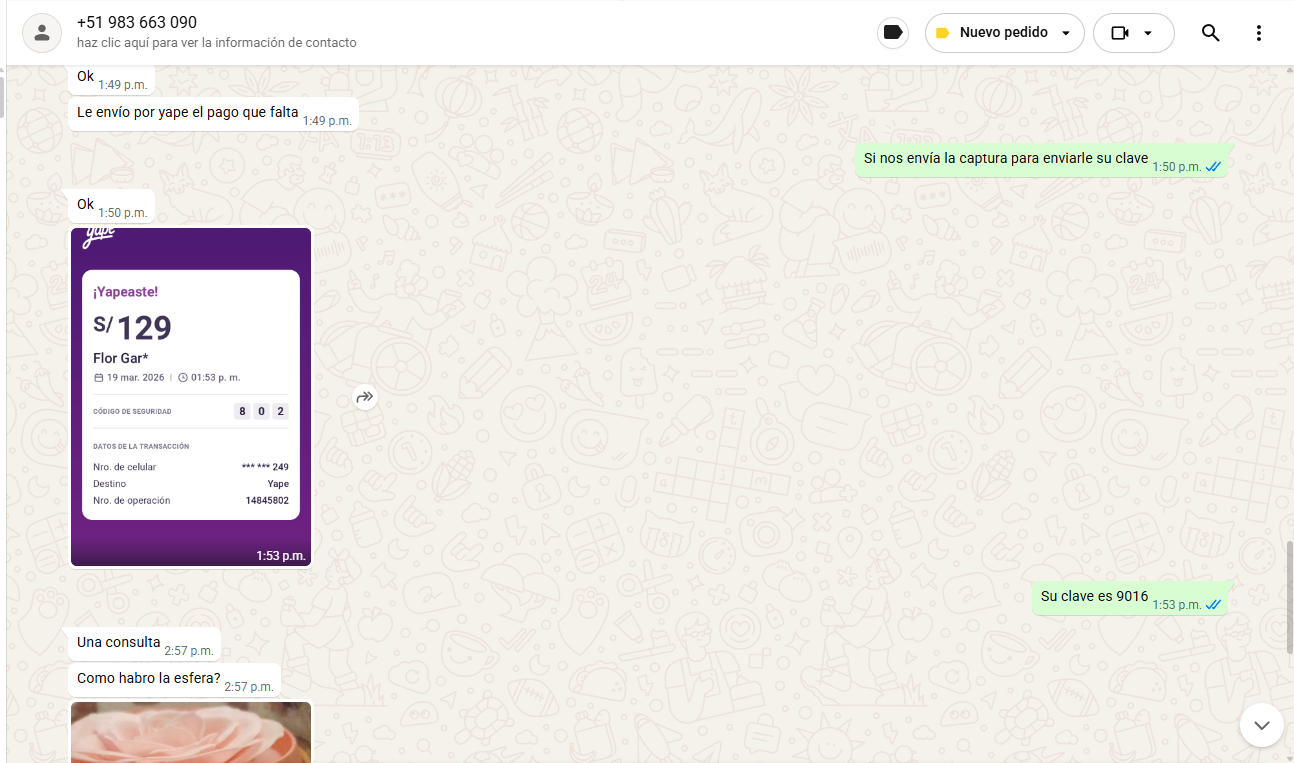Select the 'Su clave es 9016' message

[x=1094, y=597]
